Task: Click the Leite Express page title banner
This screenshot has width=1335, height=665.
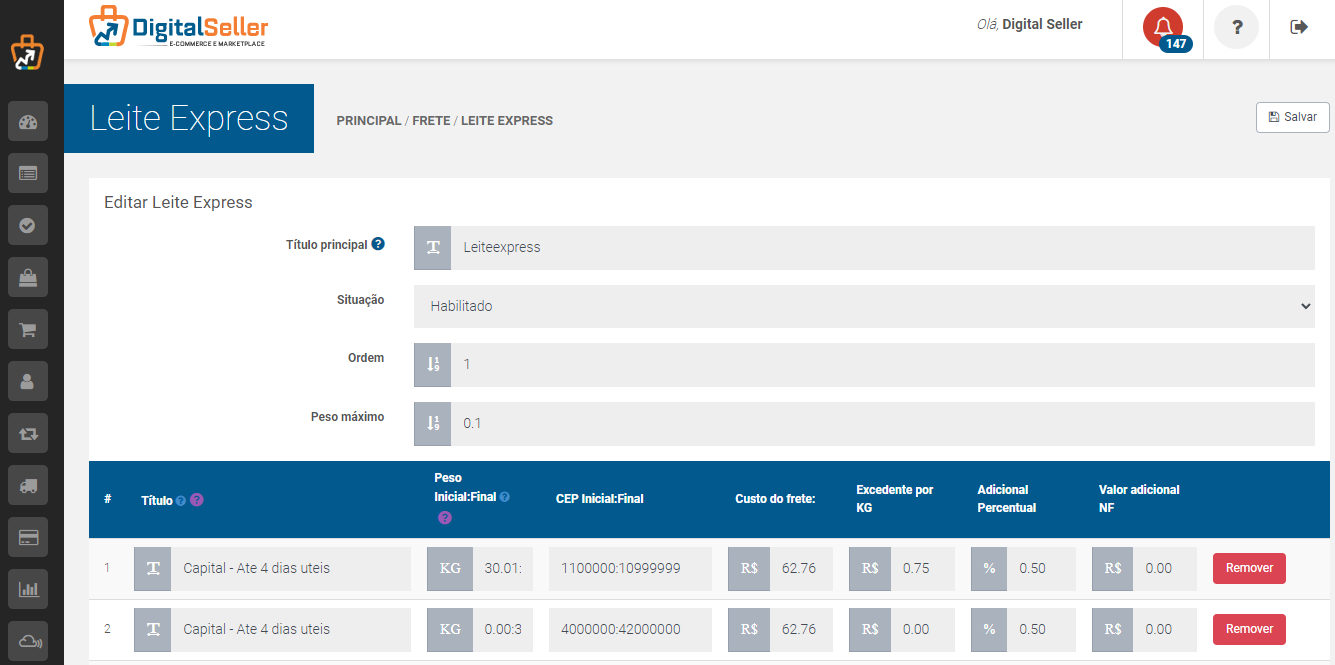Action: pos(189,118)
